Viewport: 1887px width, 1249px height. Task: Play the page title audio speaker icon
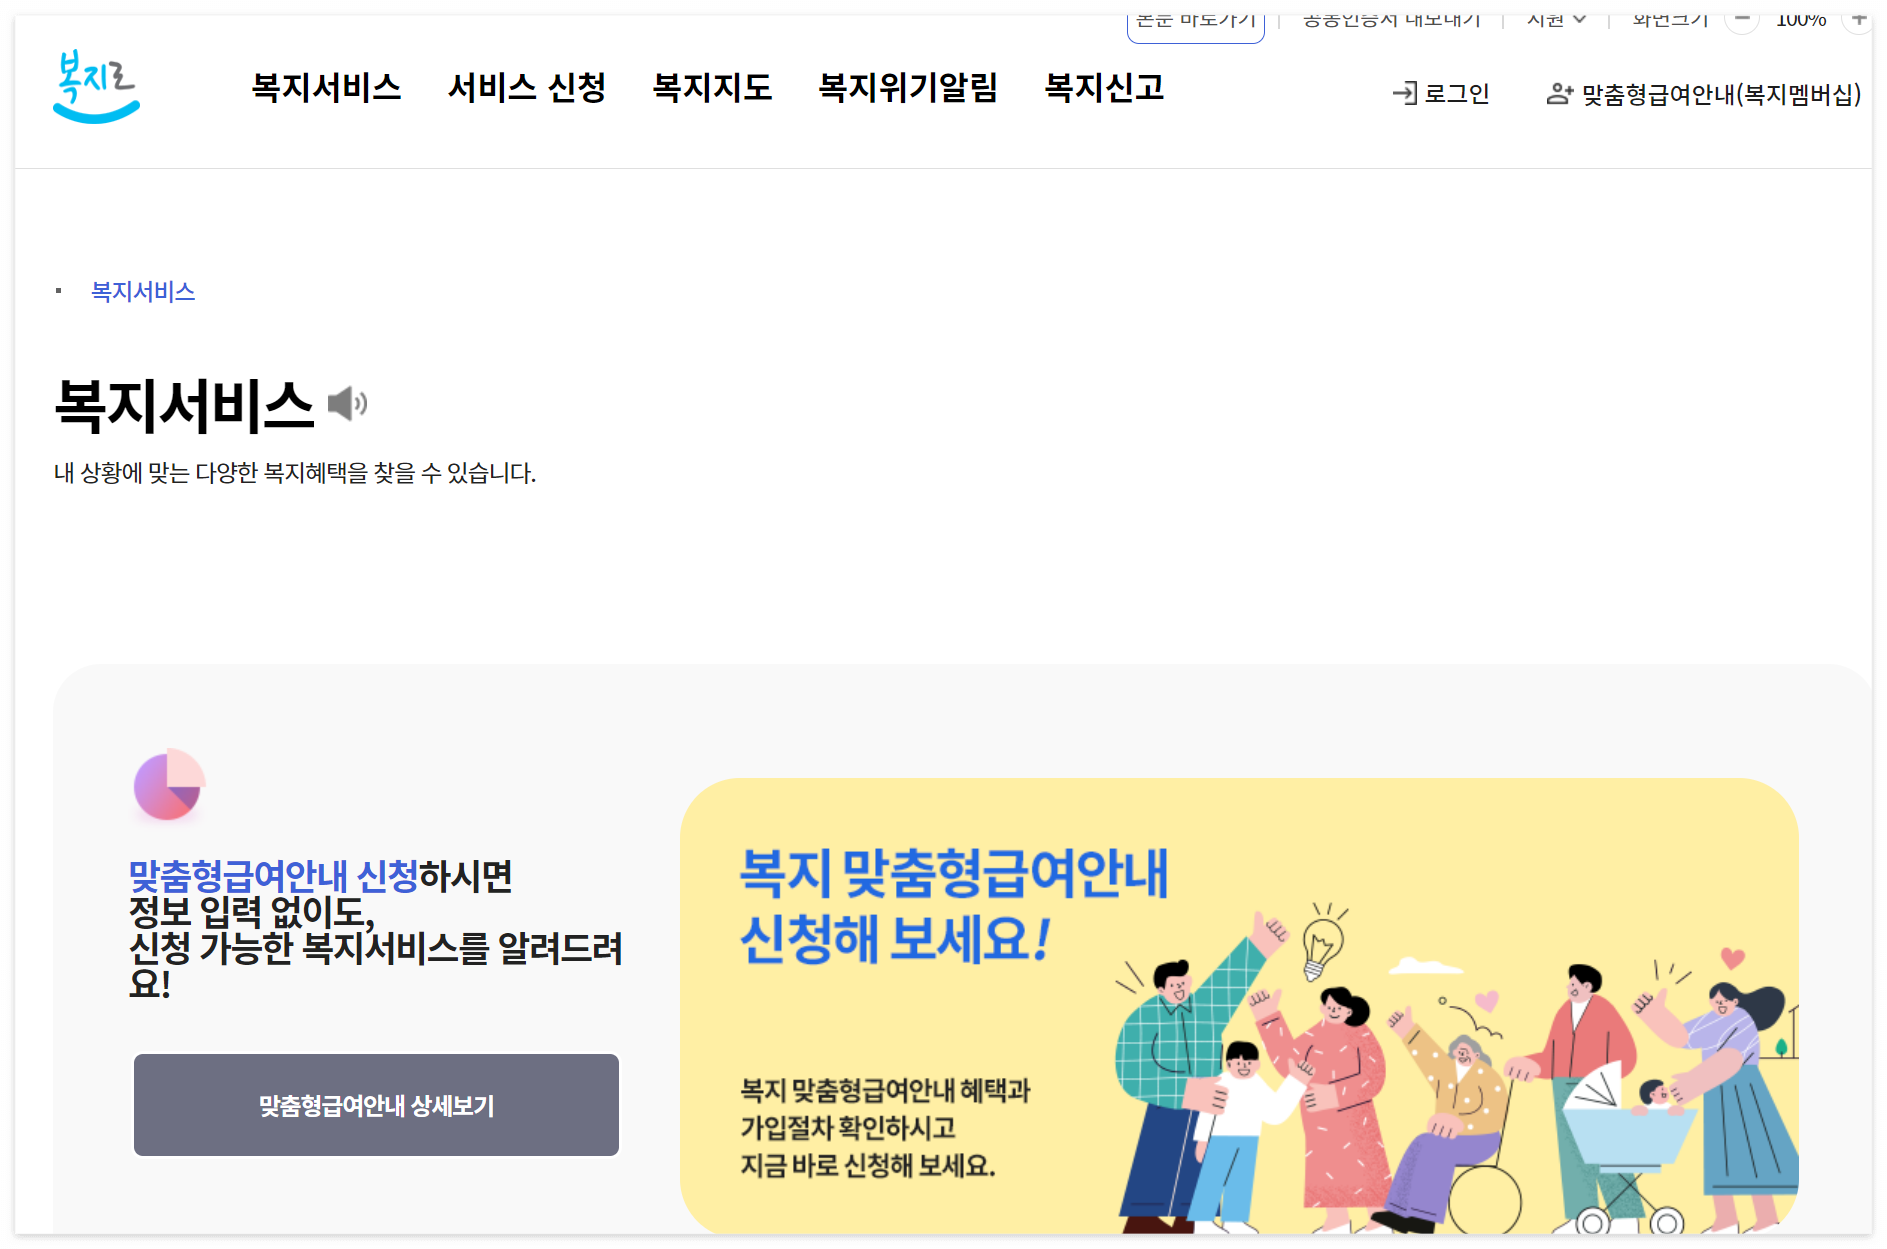(348, 404)
